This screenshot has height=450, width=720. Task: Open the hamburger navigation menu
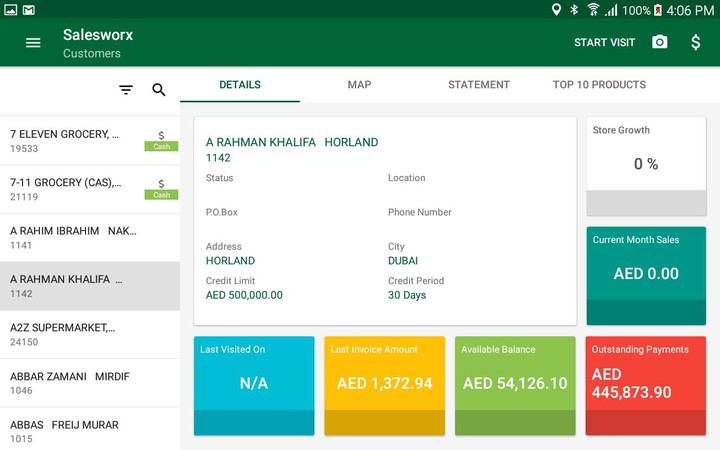33,43
